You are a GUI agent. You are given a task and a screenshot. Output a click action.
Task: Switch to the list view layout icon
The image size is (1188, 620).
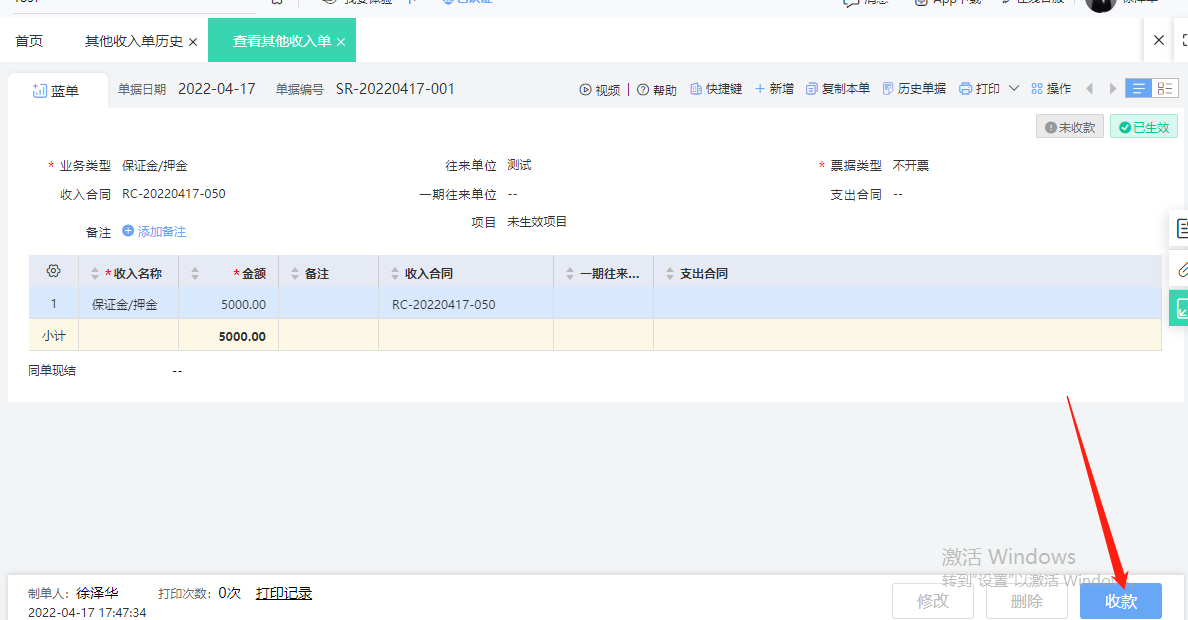[x=1138, y=88]
